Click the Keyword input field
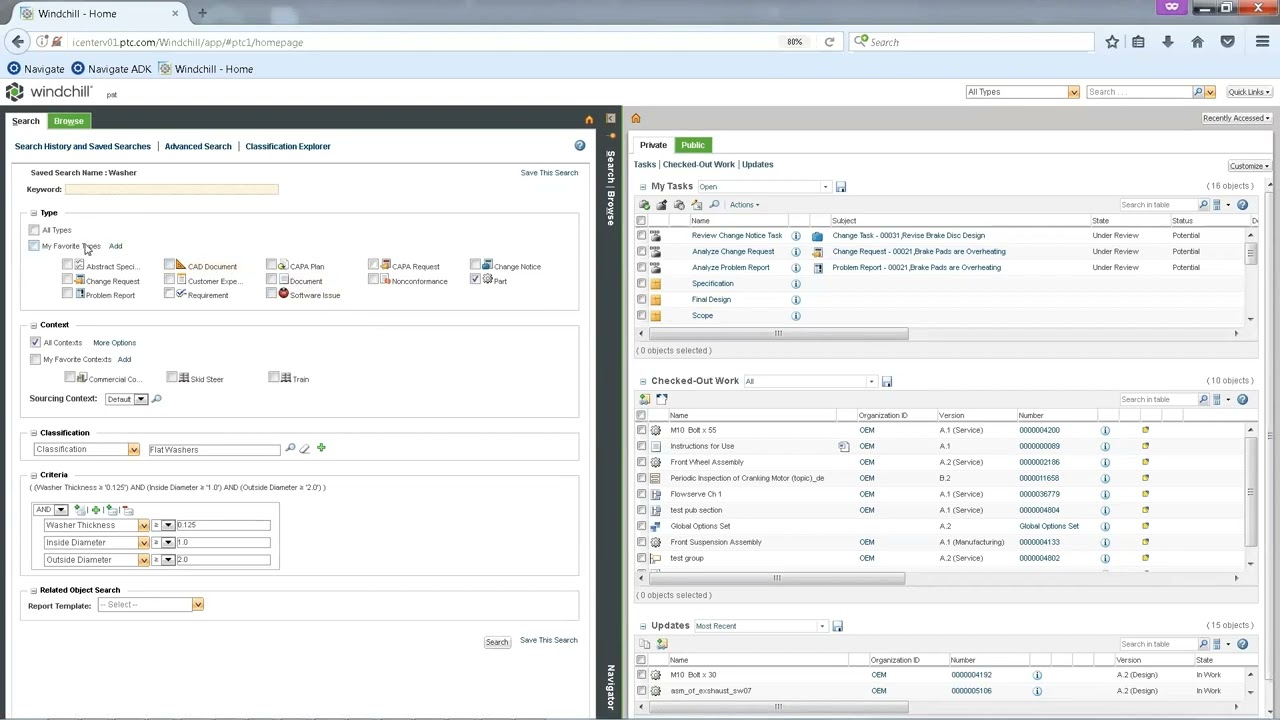The height and width of the screenshot is (720, 1280). (x=172, y=189)
